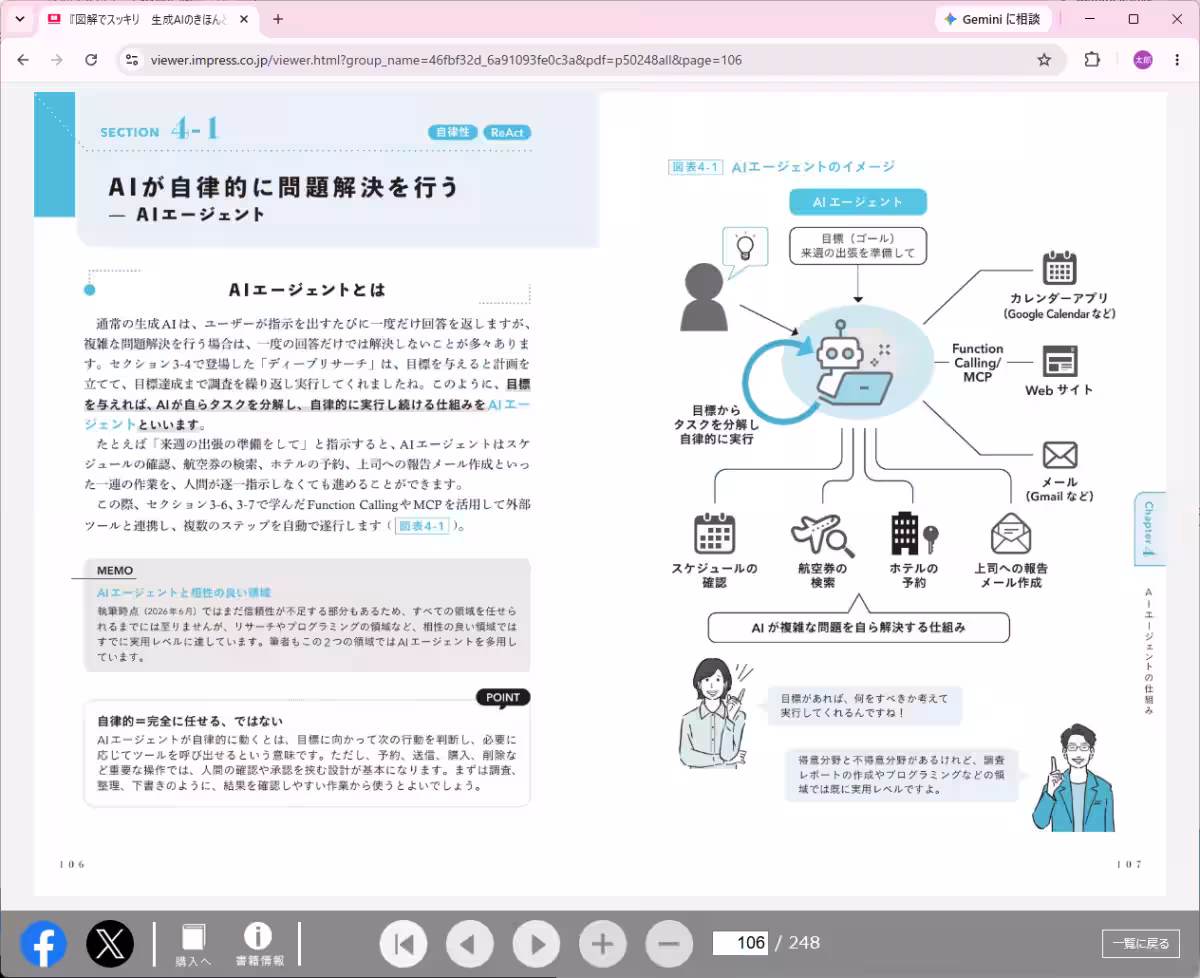Click the Web サイト icon in diagram
The width and height of the screenshot is (1200, 978).
[x=1059, y=361]
